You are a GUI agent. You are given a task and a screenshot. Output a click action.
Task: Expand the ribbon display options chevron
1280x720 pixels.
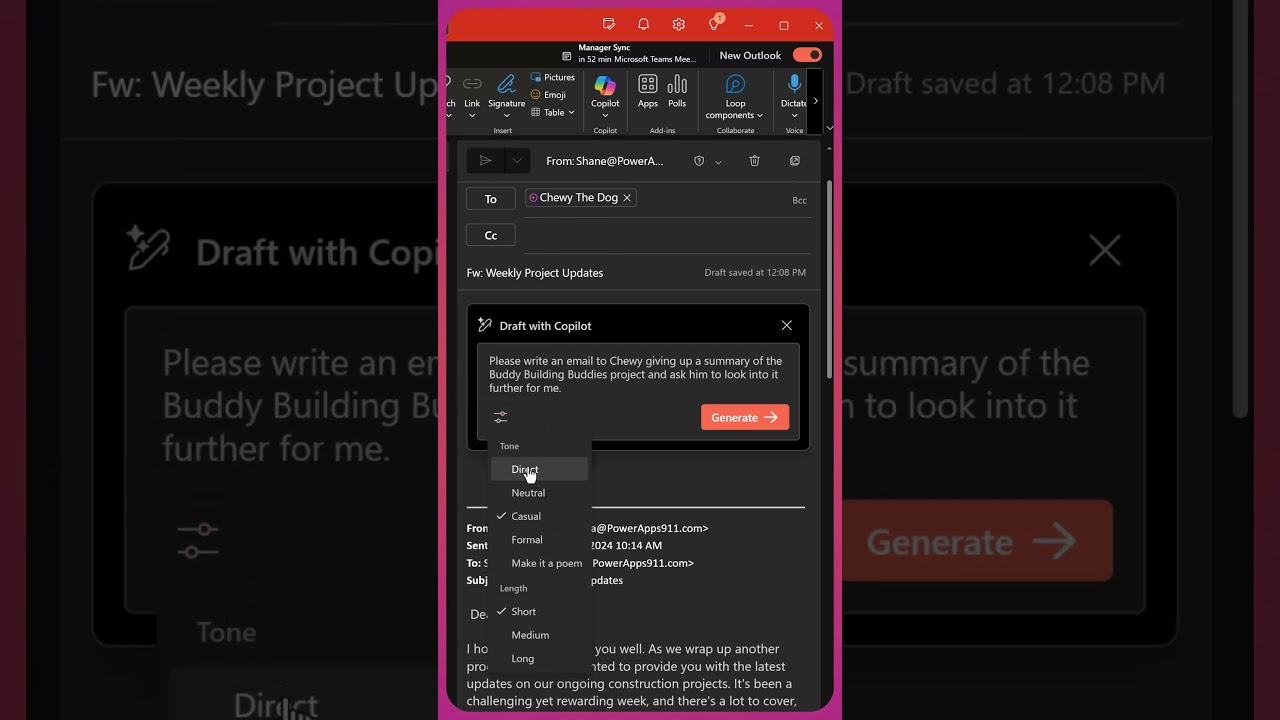[829, 127]
